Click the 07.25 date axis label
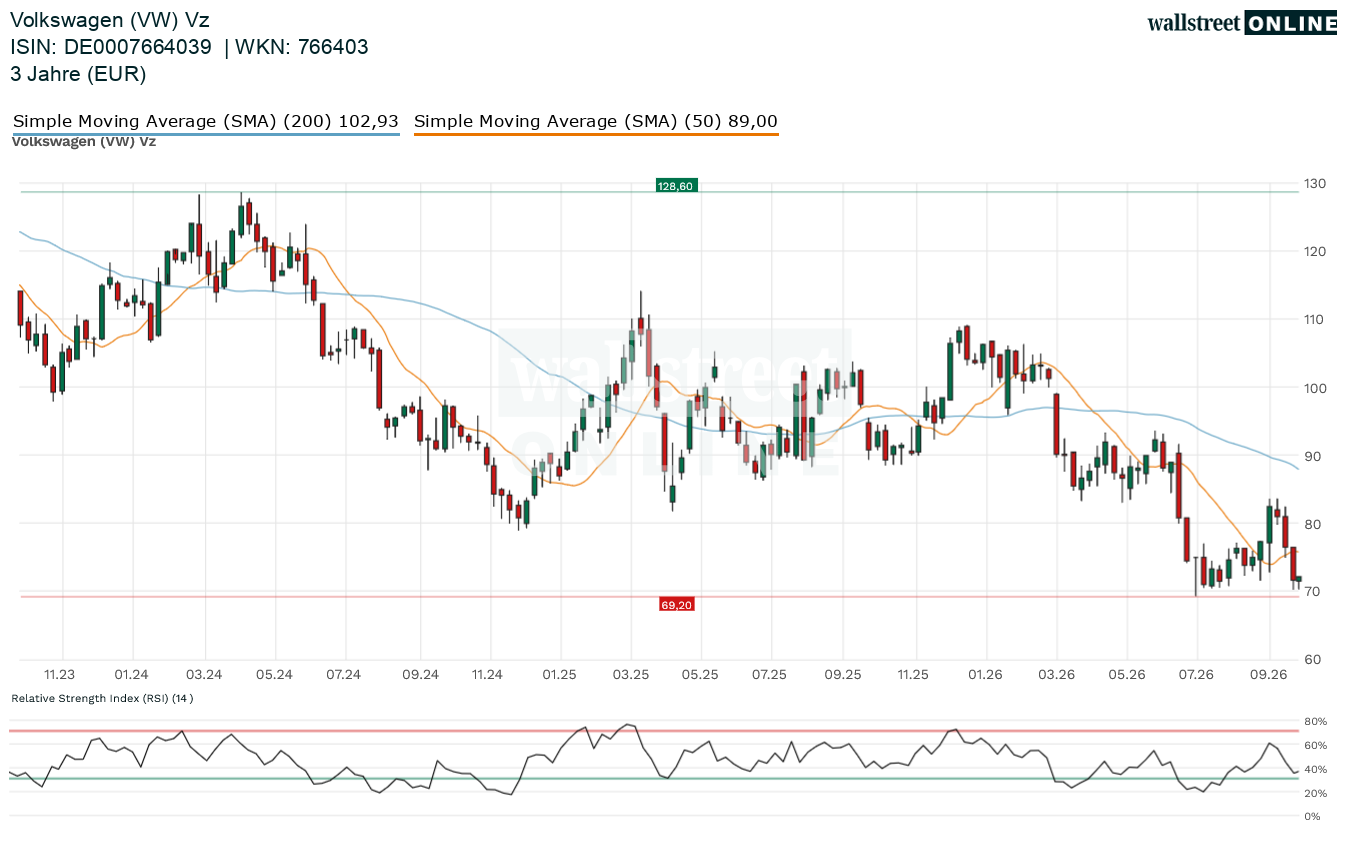 click(x=770, y=675)
